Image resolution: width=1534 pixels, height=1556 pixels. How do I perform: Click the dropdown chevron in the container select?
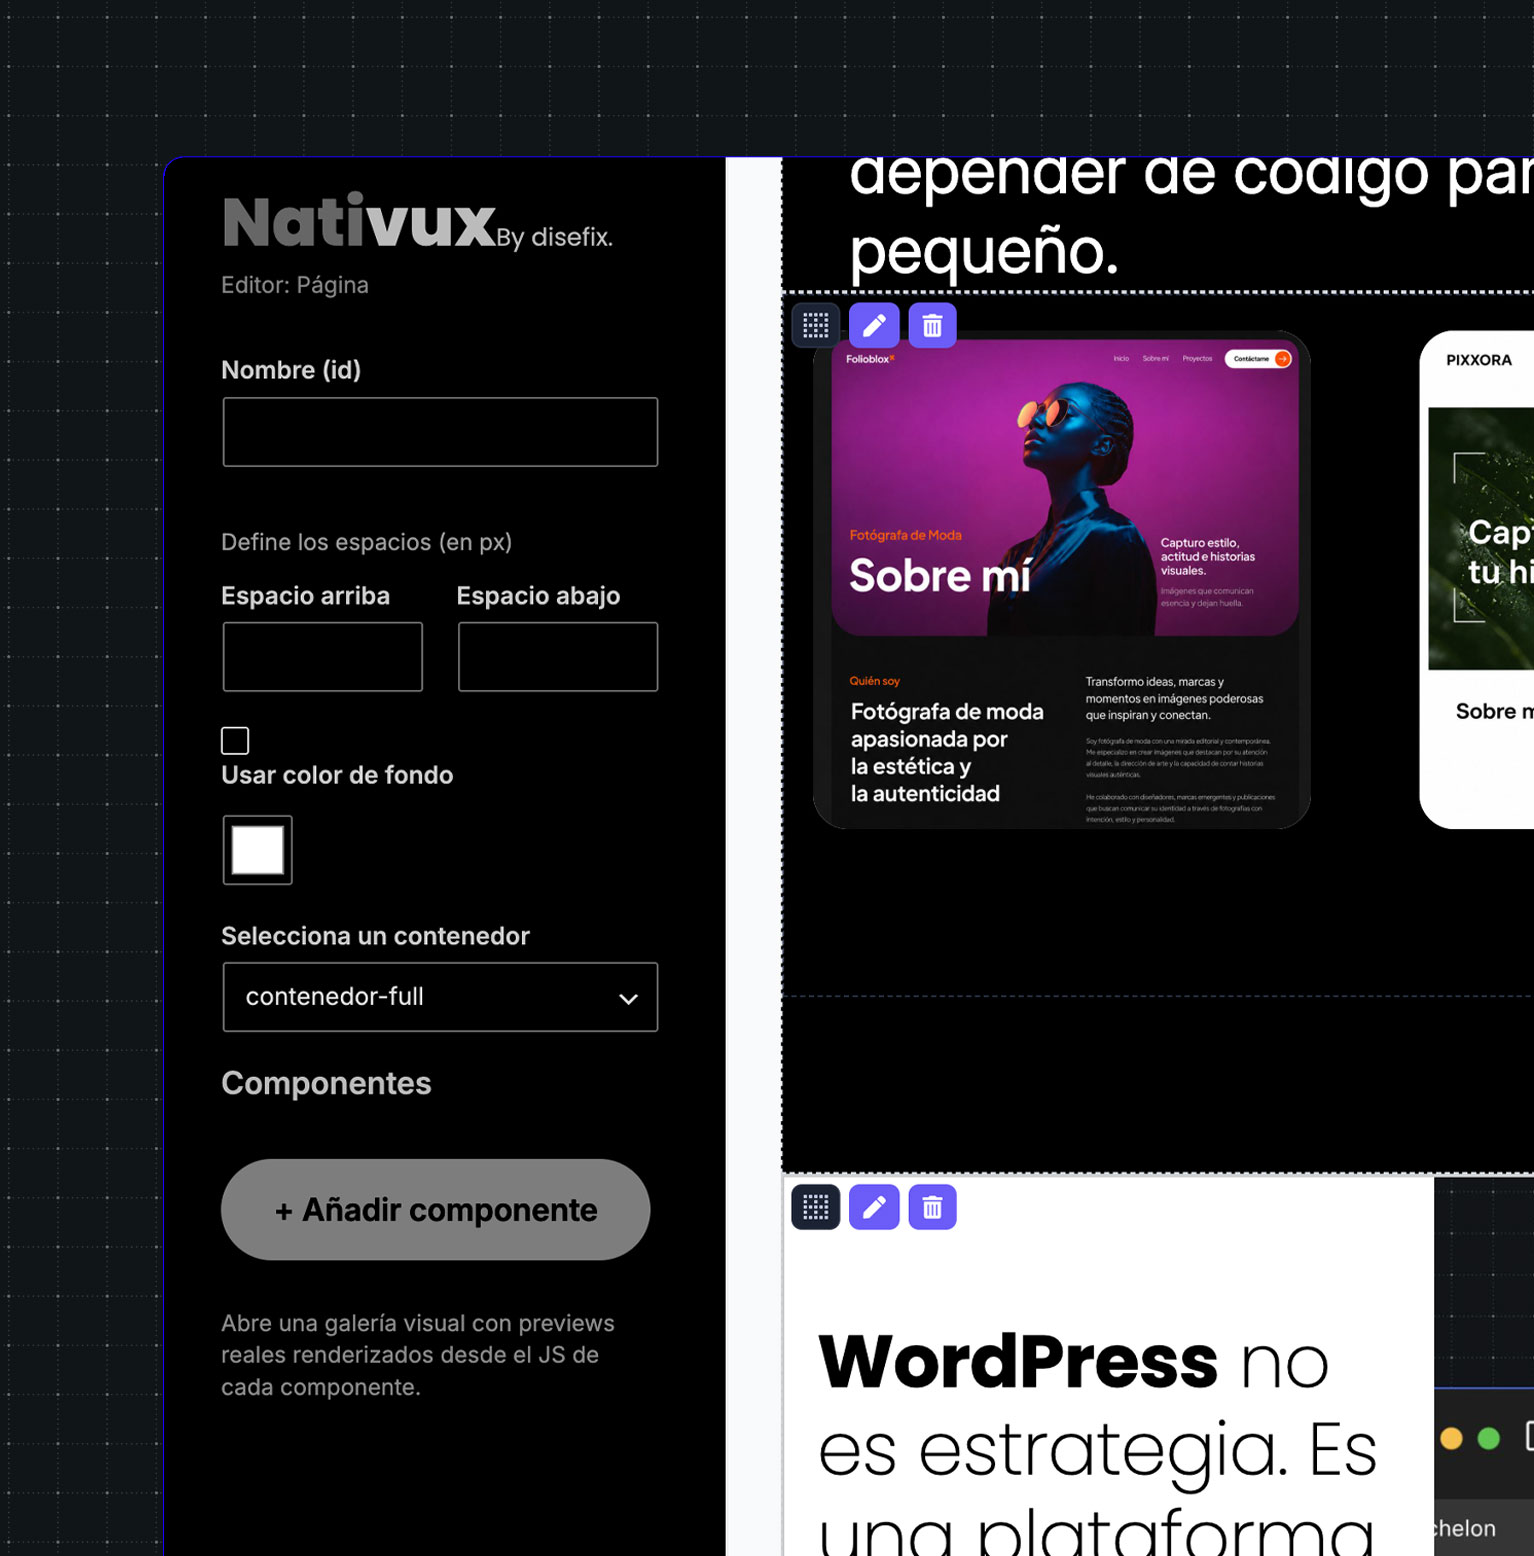(x=628, y=998)
